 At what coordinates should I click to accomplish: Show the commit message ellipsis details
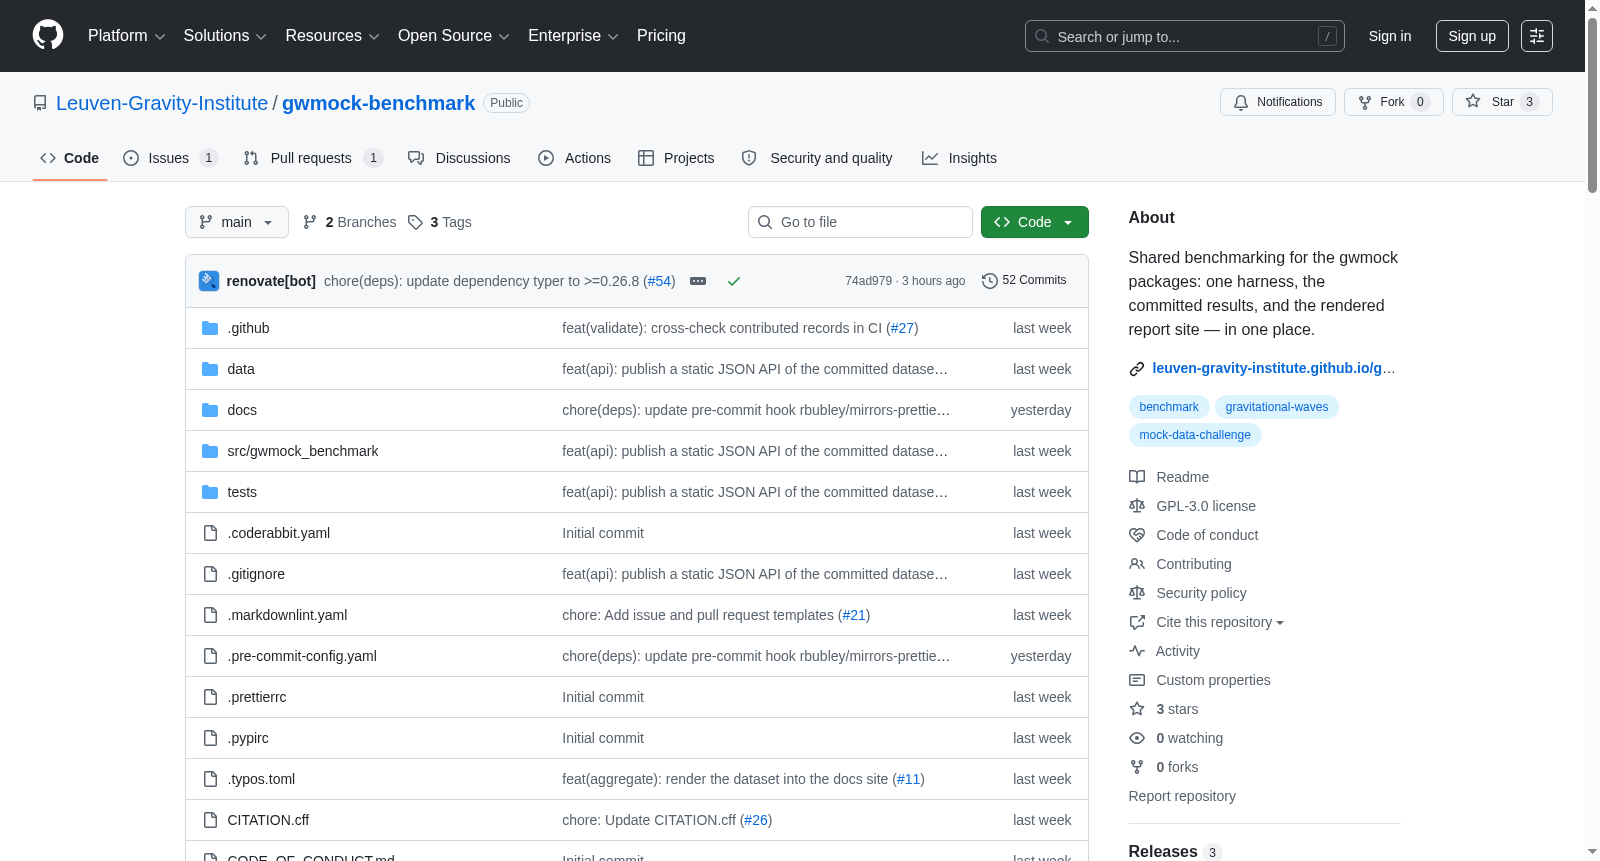pos(698,281)
